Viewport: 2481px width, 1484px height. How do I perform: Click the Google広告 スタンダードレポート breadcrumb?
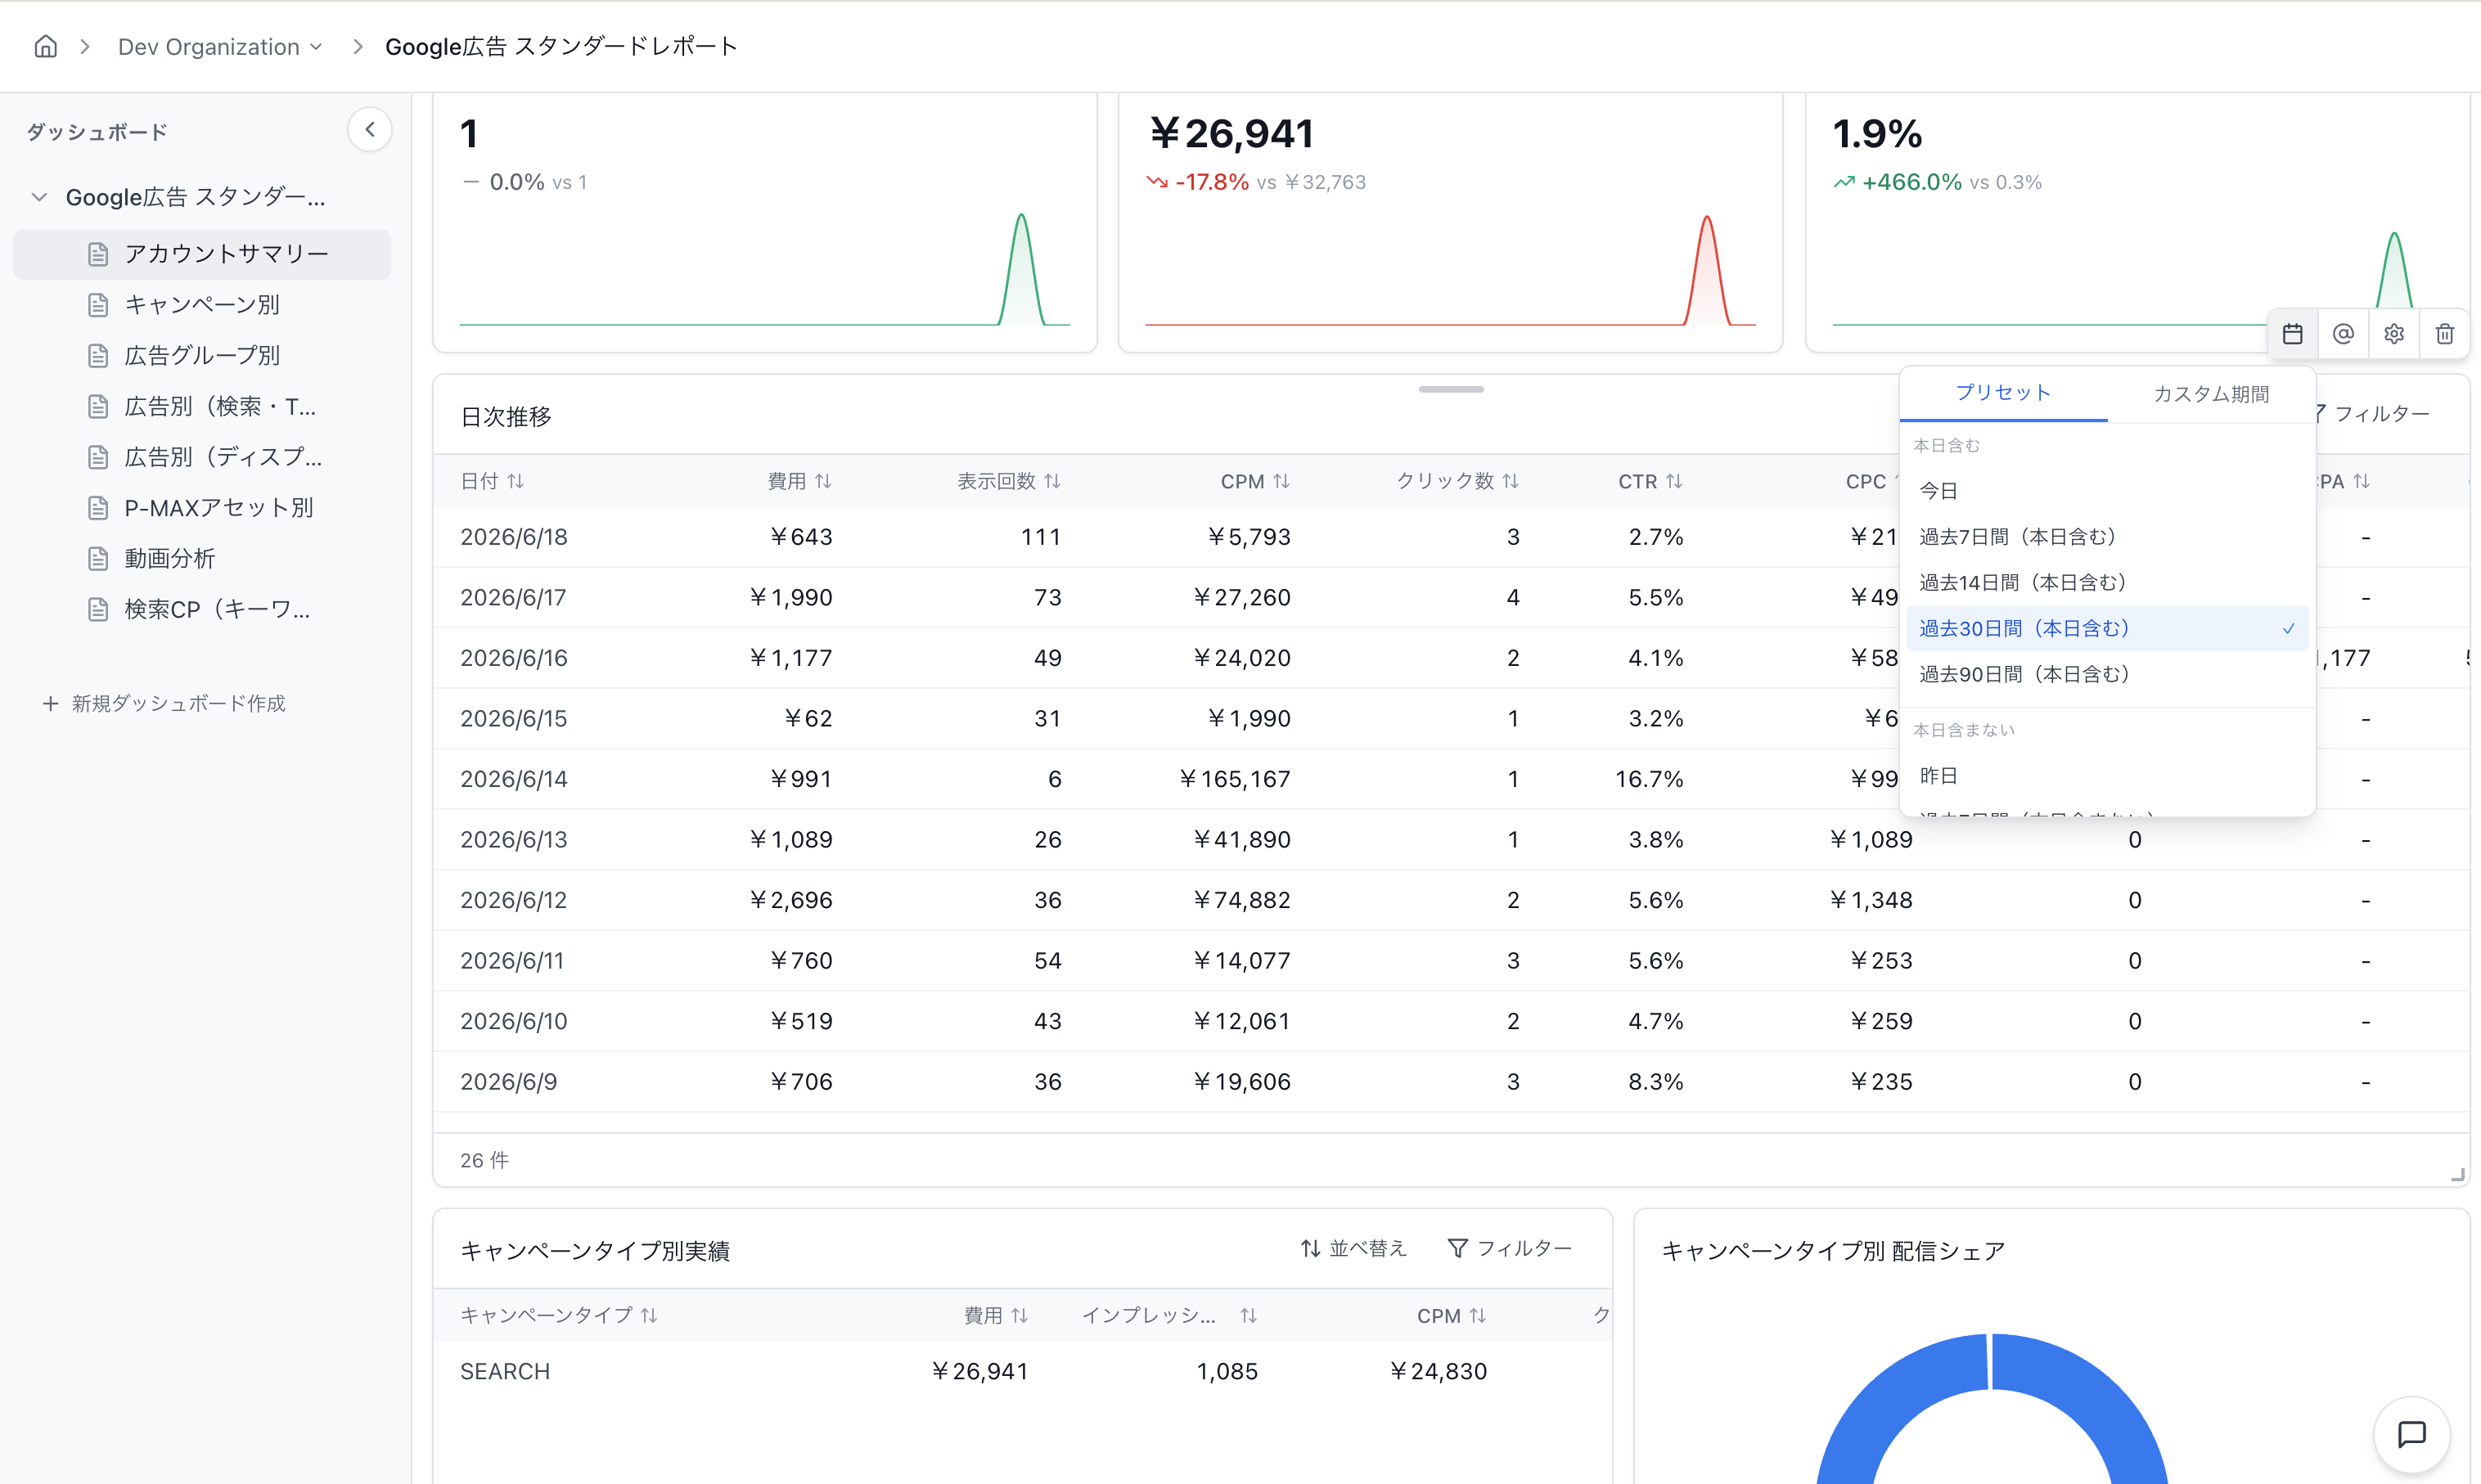(x=561, y=47)
